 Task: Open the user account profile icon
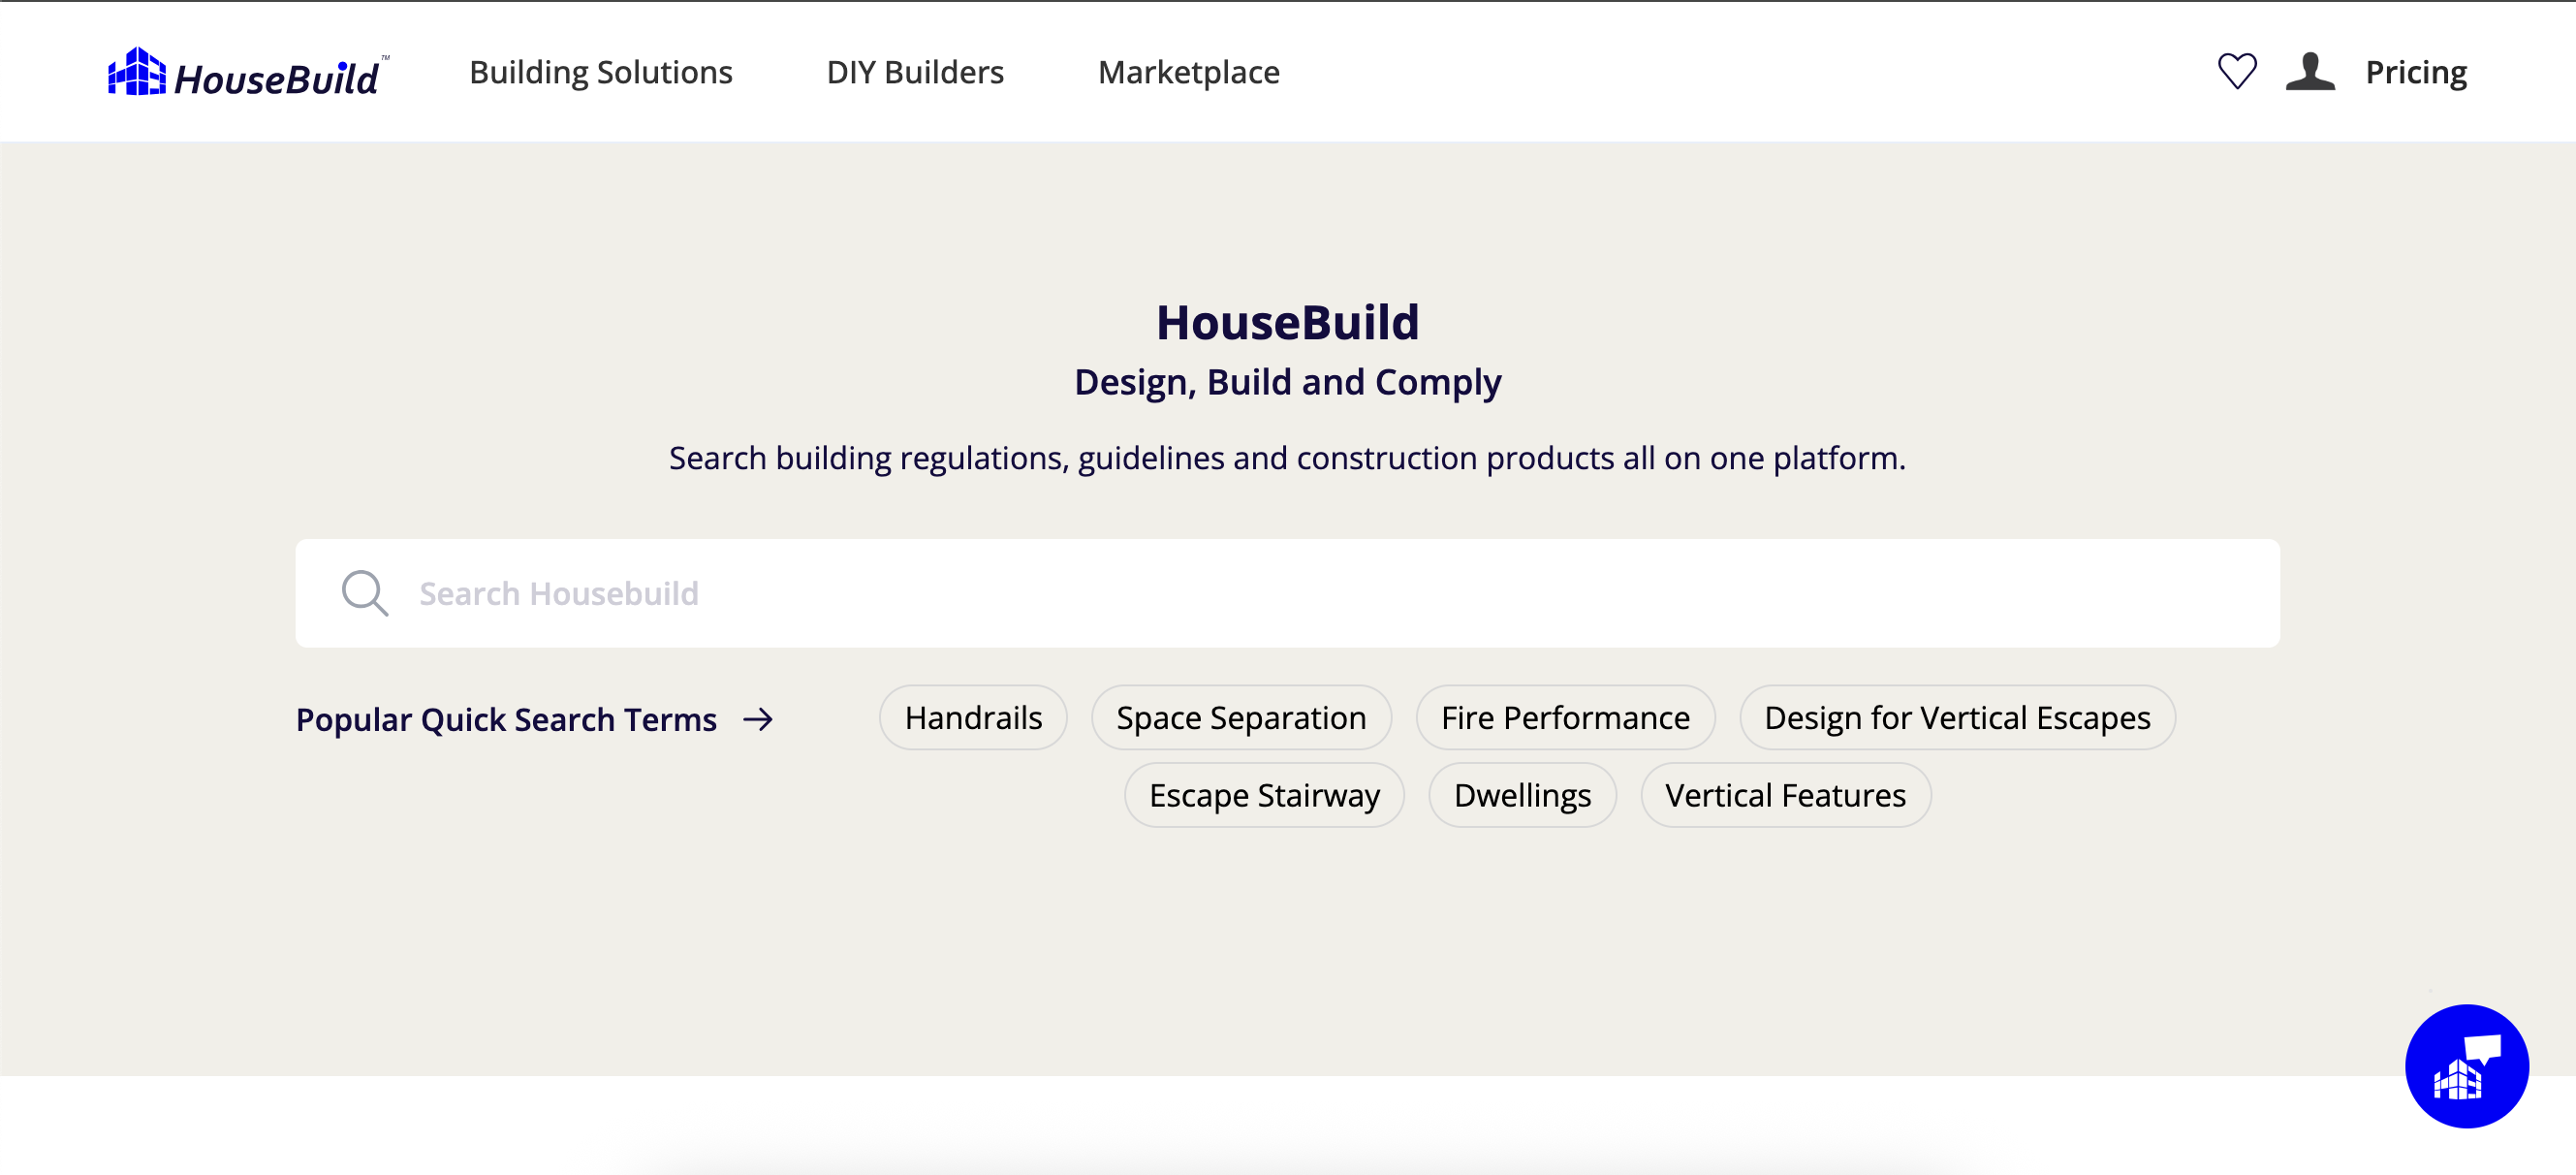[x=2309, y=71]
